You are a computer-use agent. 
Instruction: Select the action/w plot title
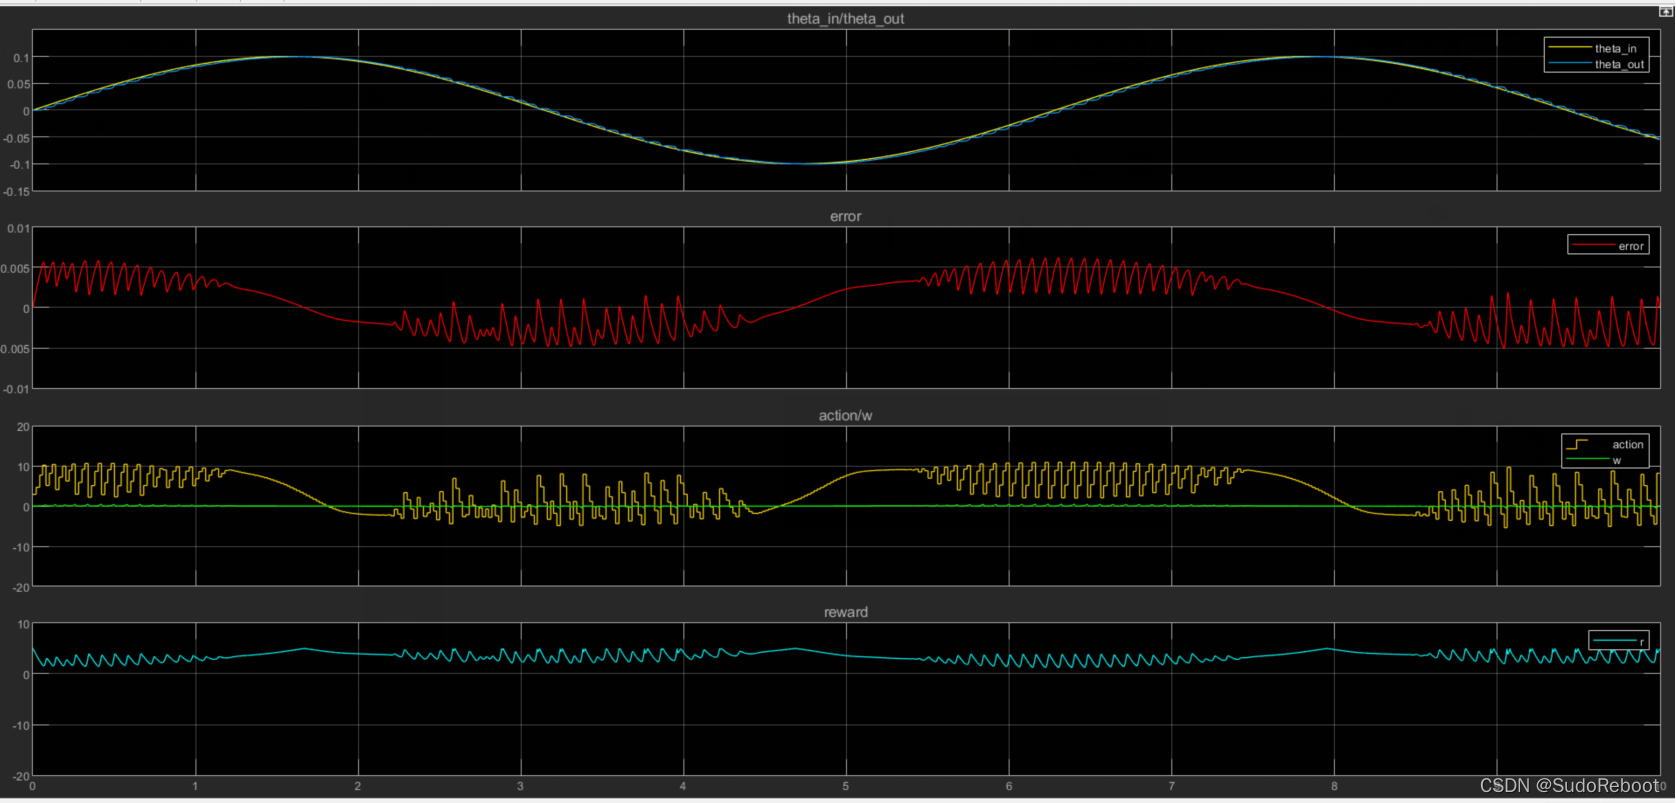pyautogui.click(x=845, y=415)
